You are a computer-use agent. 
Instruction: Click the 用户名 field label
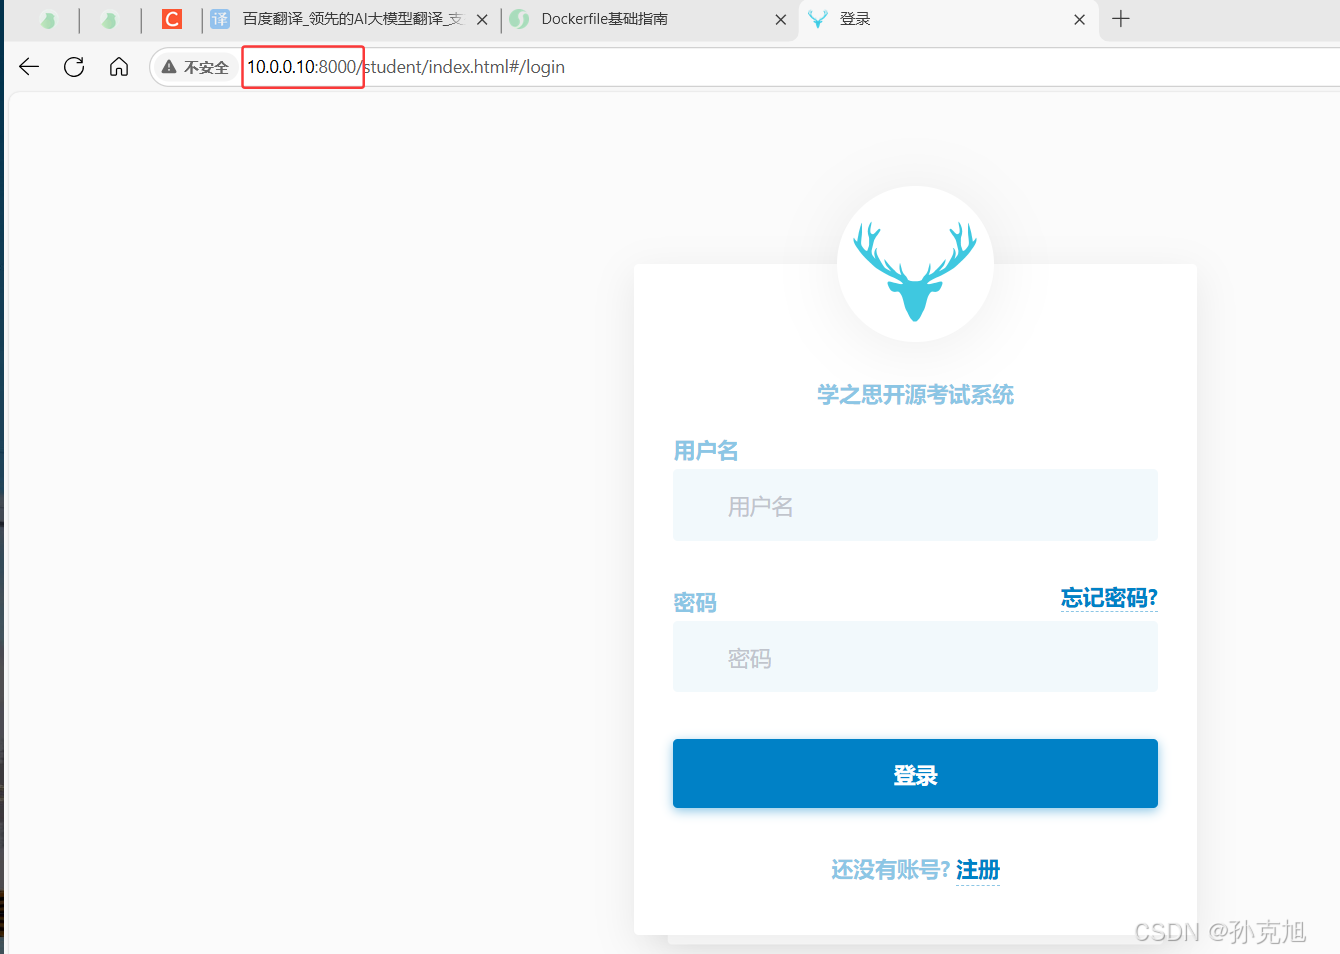pyautogui.click(x=706, y=451)
